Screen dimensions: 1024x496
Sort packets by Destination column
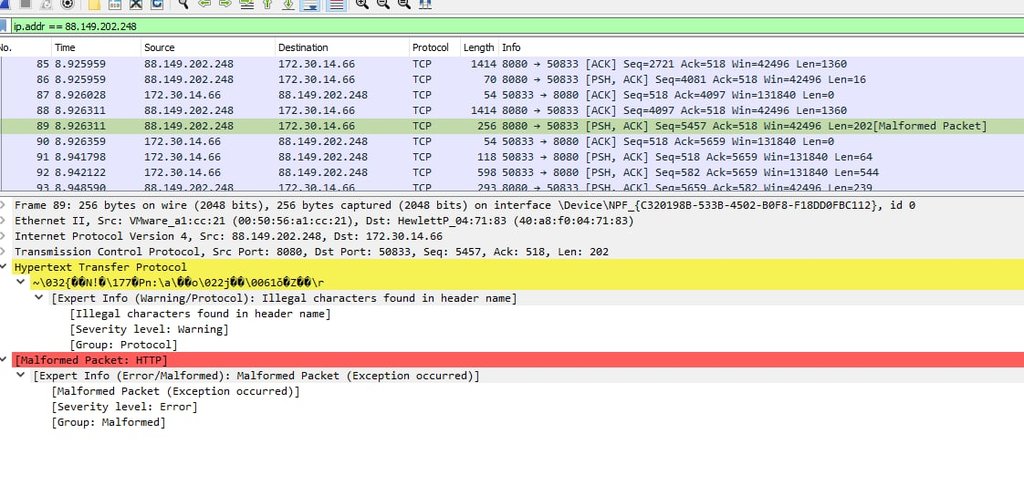click(x=342, y=48)
